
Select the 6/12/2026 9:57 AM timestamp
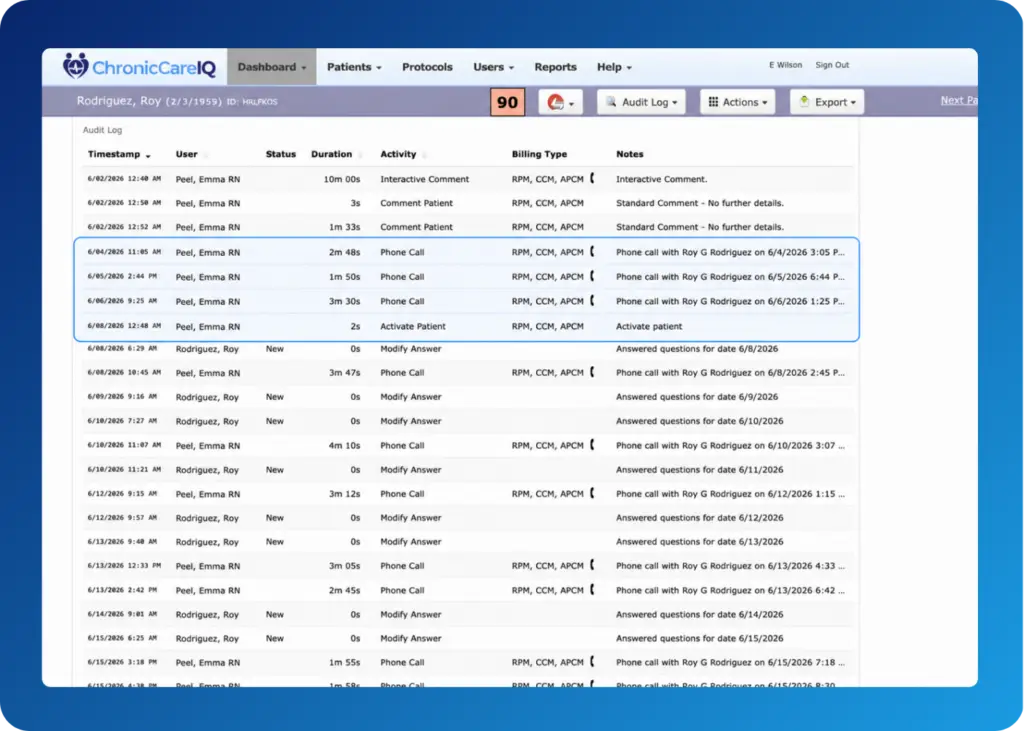pos(122,517)
